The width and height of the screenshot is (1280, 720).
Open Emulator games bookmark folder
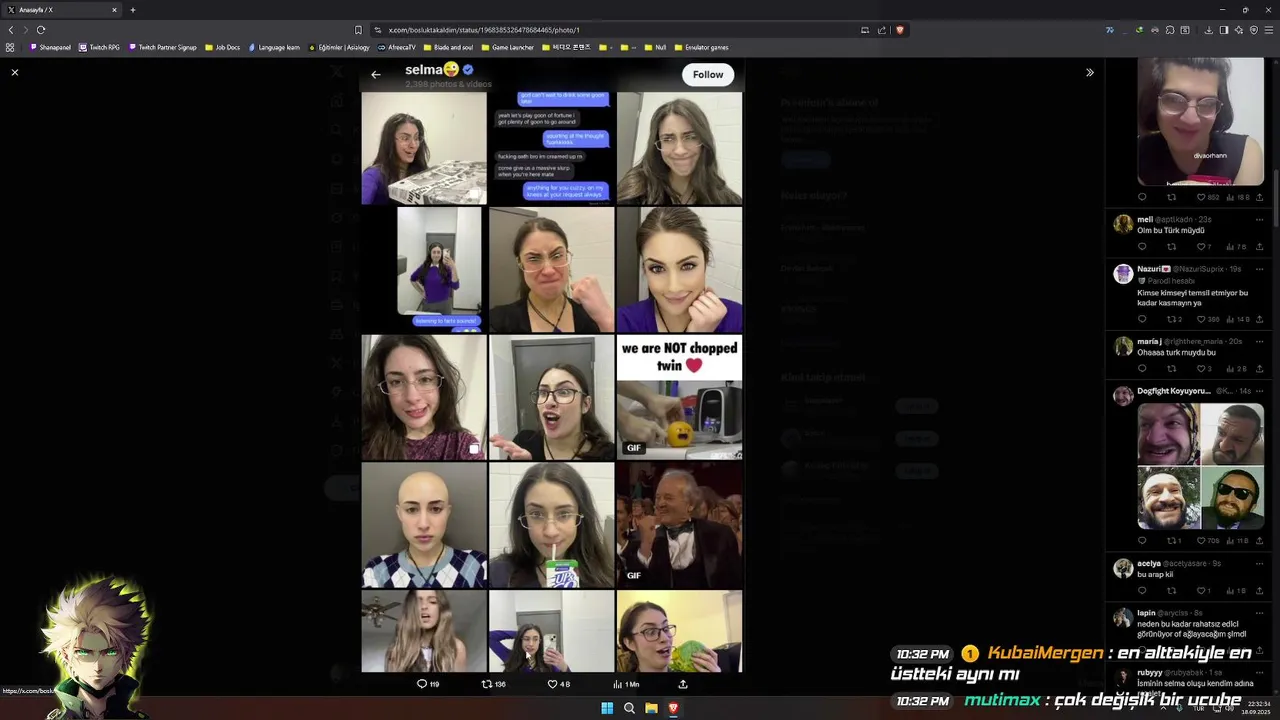click(702, 47)
